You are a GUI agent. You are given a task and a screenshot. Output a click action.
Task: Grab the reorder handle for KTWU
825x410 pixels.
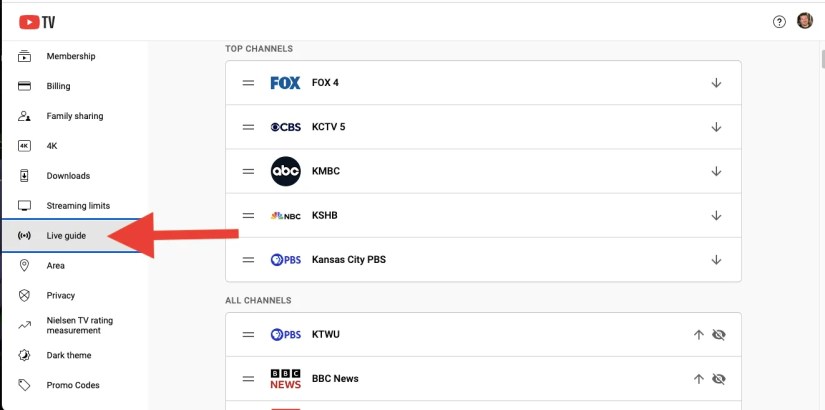click(x=248, y=334)
